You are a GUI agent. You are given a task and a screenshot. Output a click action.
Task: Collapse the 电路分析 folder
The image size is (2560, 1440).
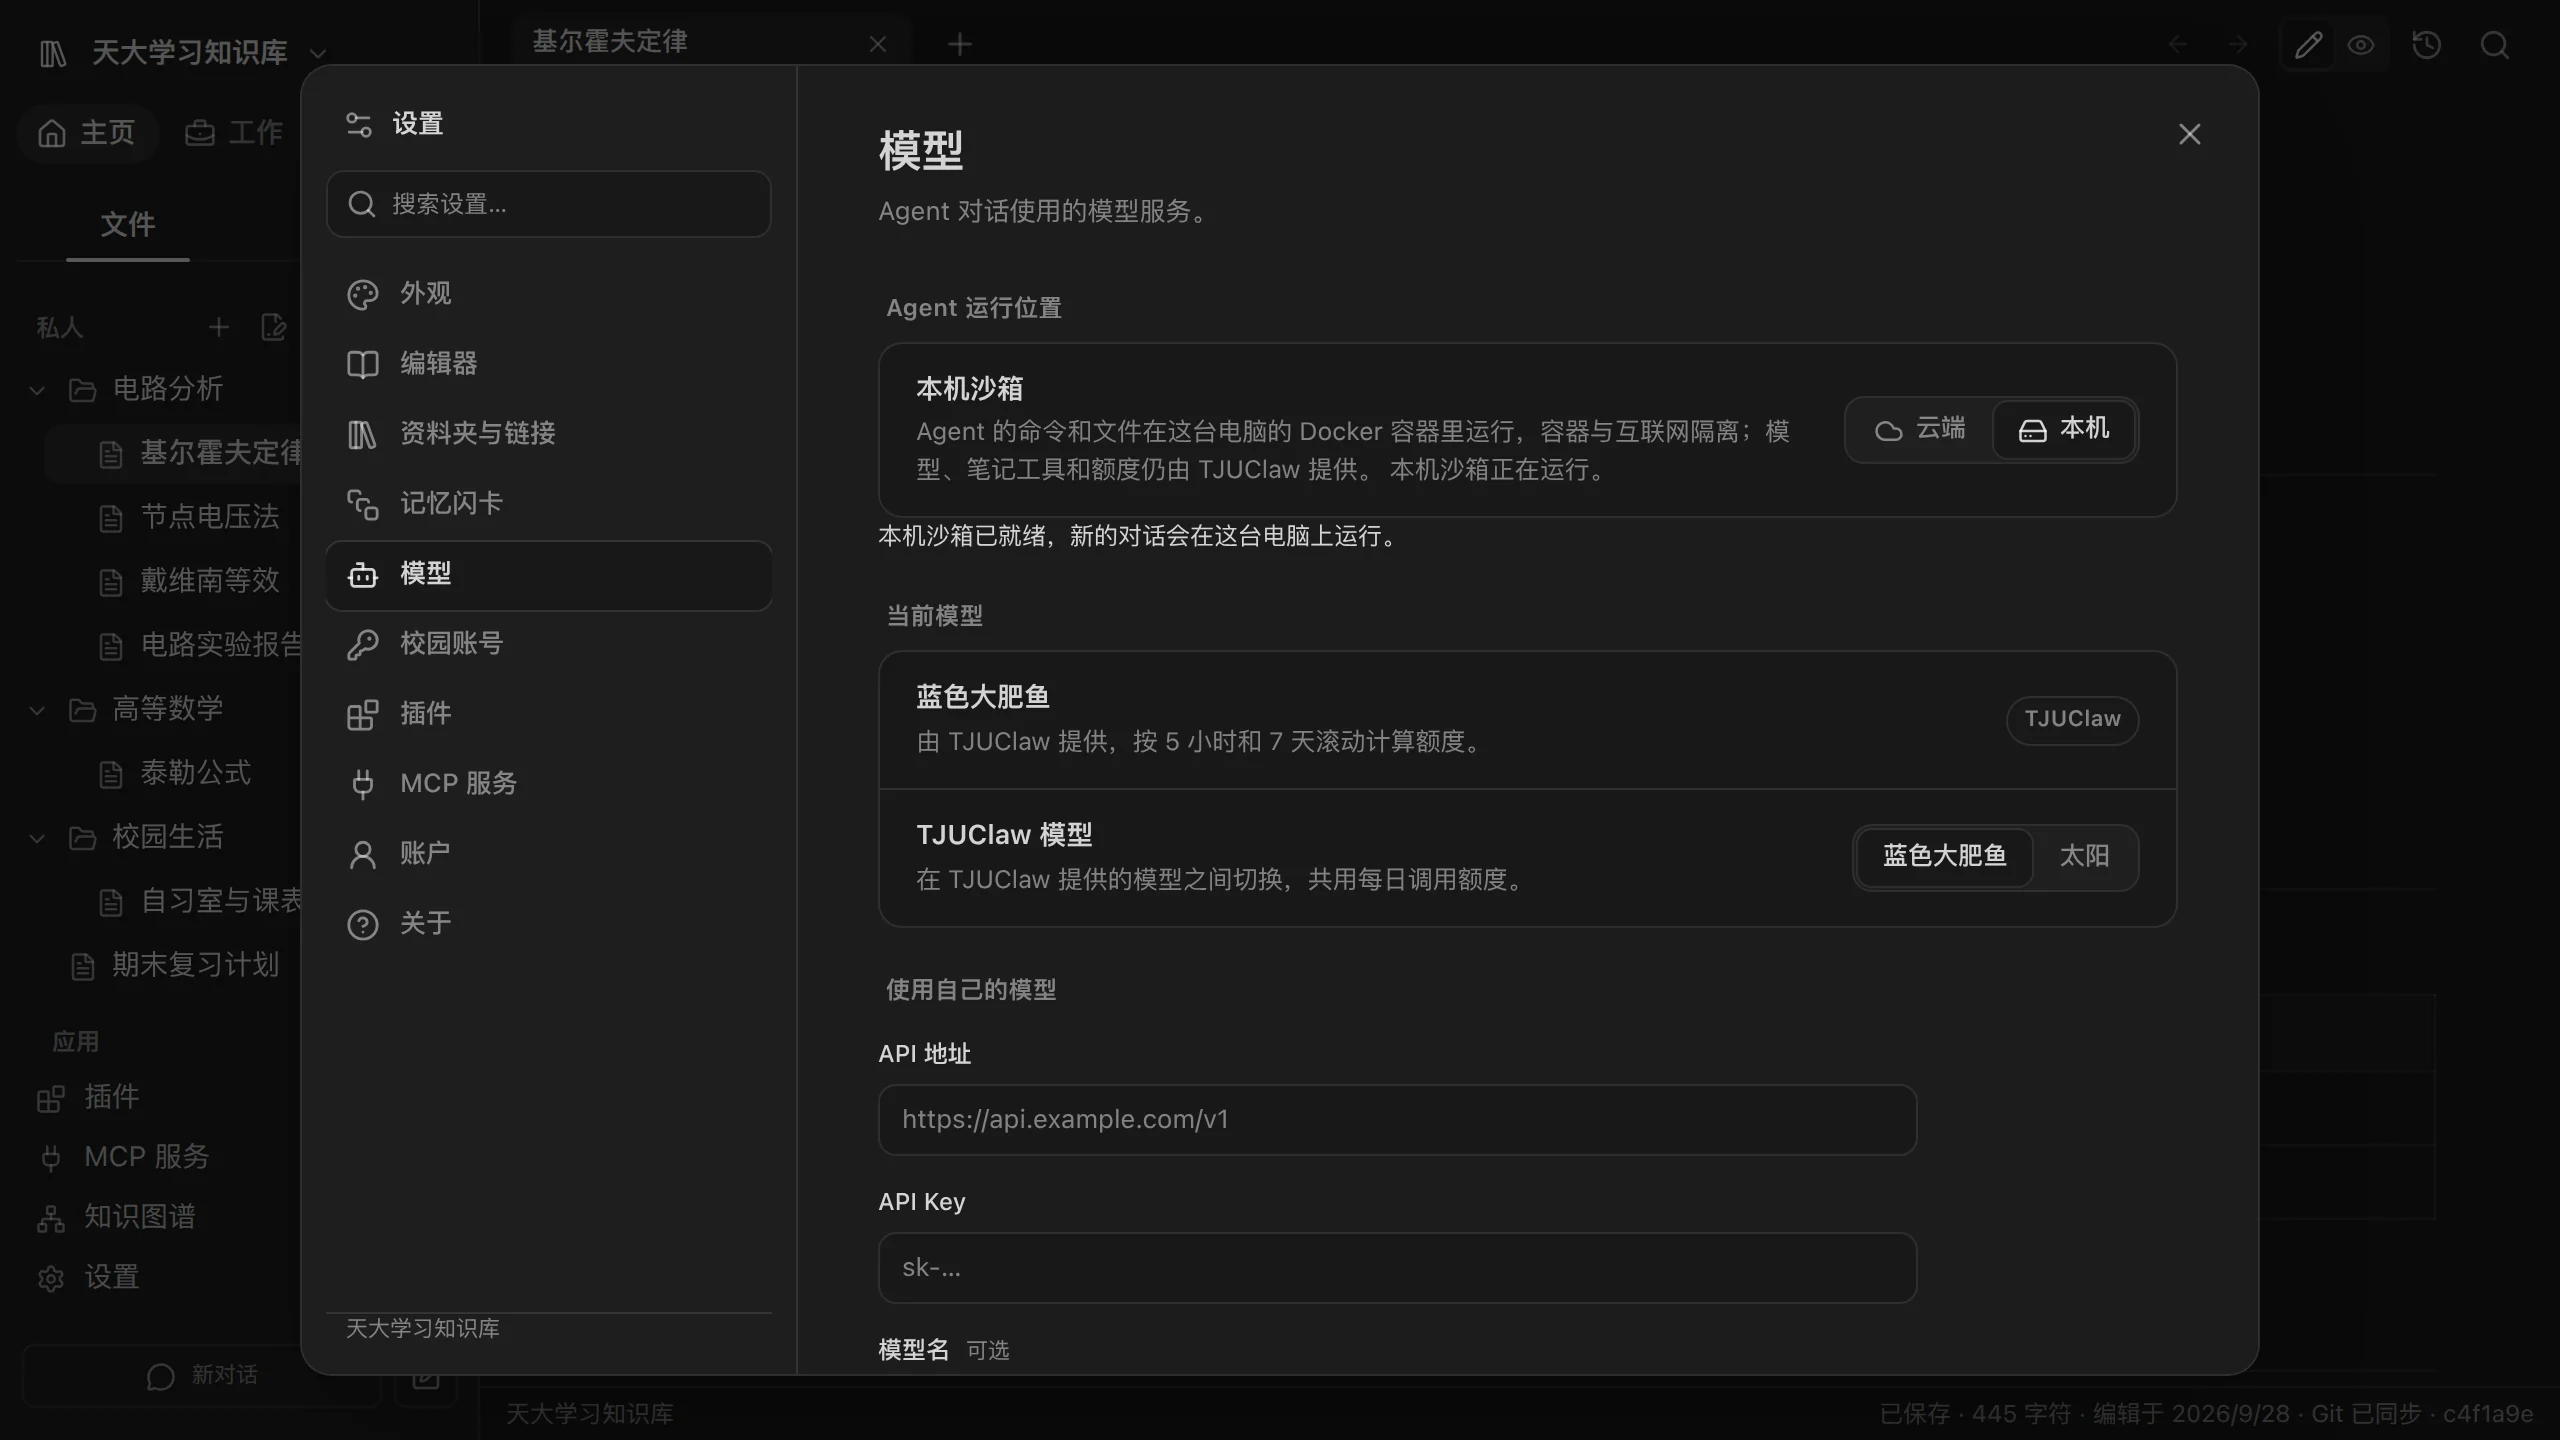pyautogui.click(x=37, y=390)
